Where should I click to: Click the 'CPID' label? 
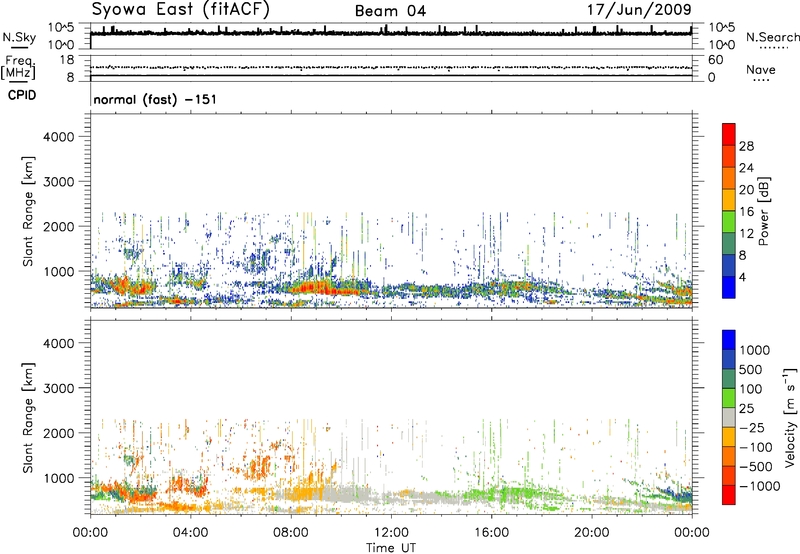click(x=22, y=95)
